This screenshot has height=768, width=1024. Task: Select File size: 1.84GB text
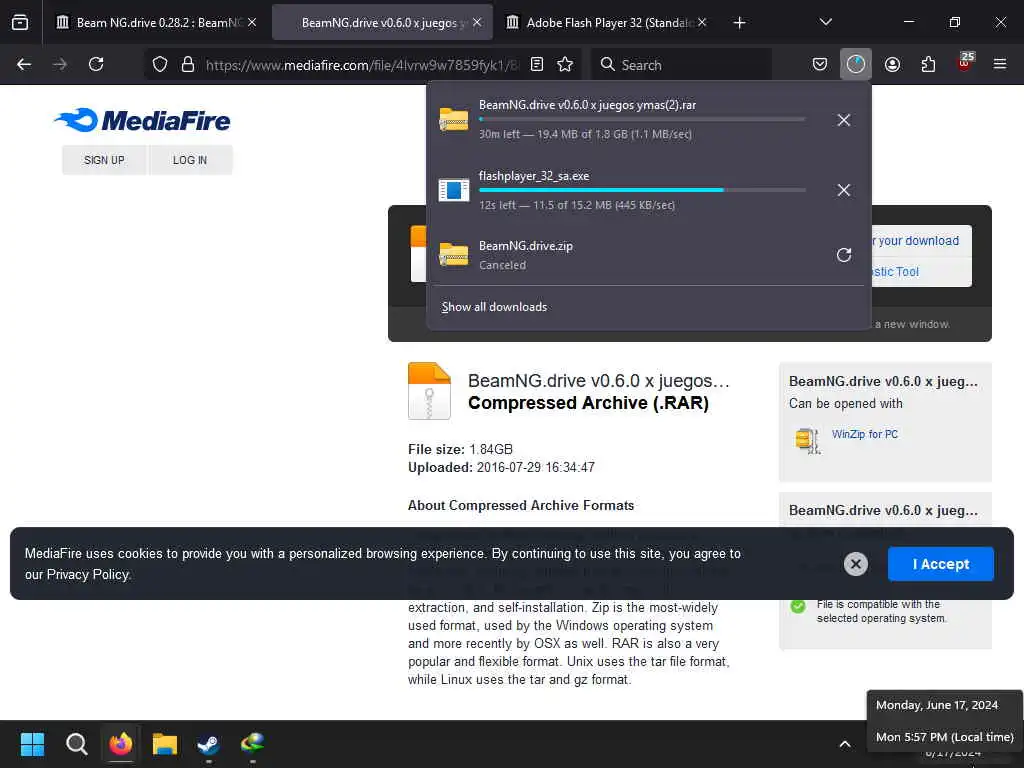click(460, 449)
